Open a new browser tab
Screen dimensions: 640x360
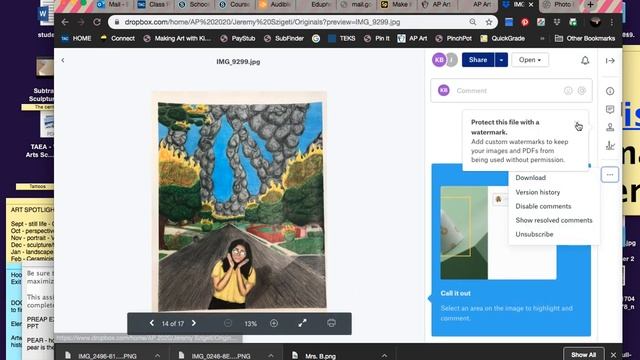pos(590,4)
